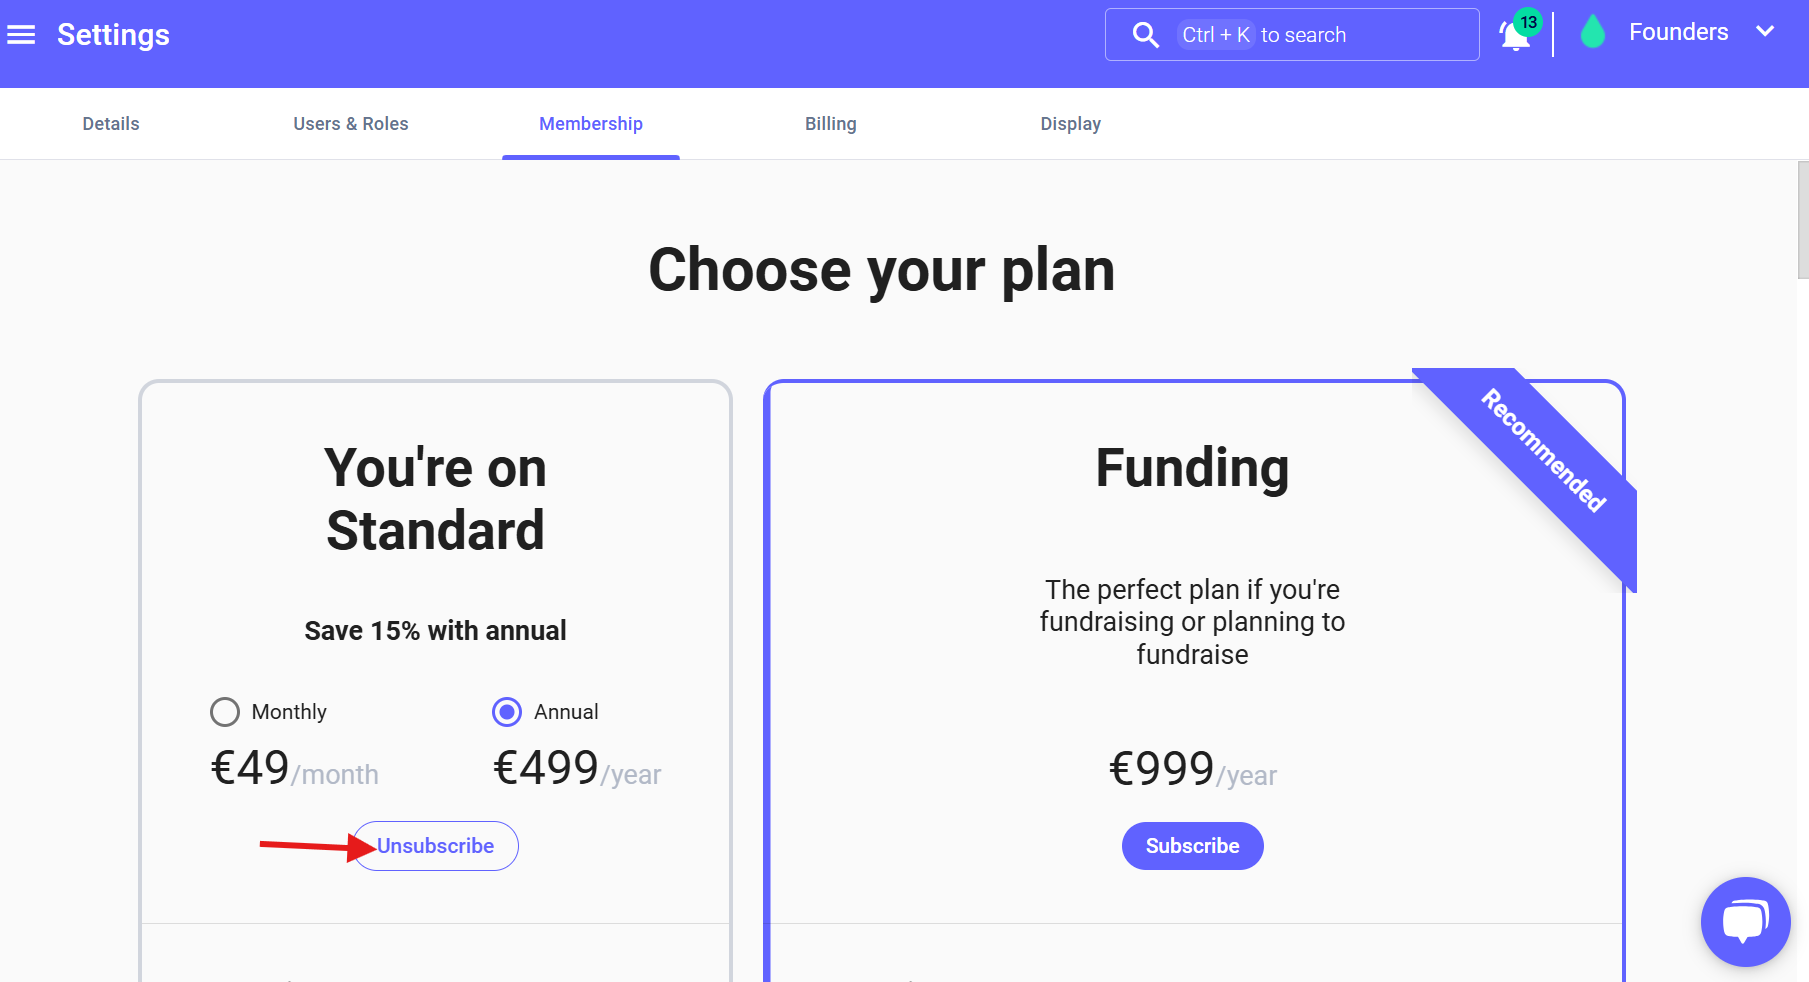Click the Unsubscribe button on Standard plan
Screen dimensions: 1809x982
tap(436, 846)
